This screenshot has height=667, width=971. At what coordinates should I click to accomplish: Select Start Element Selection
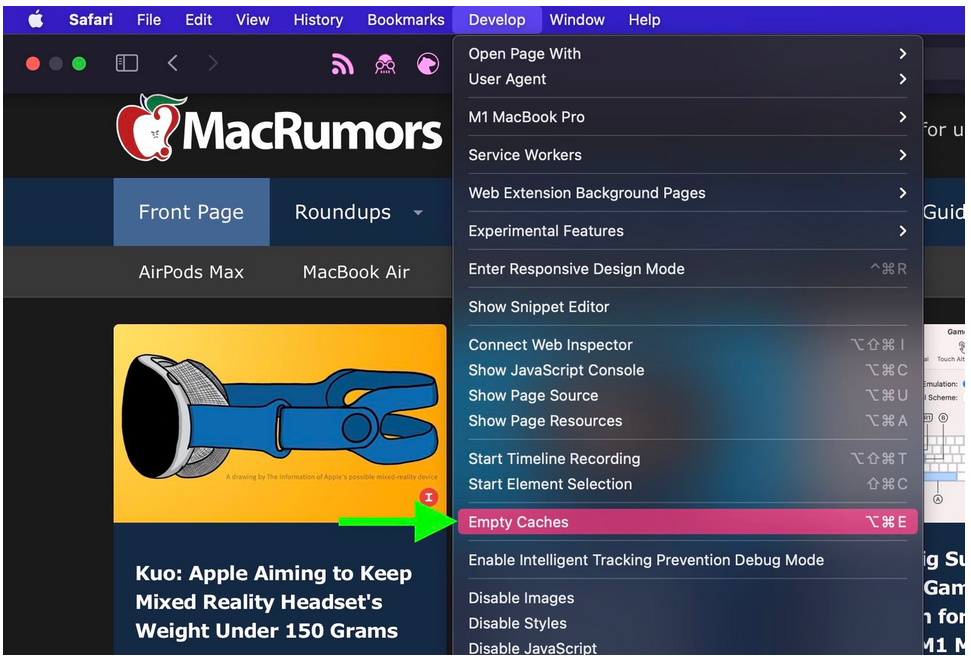[x=687, y=484]
